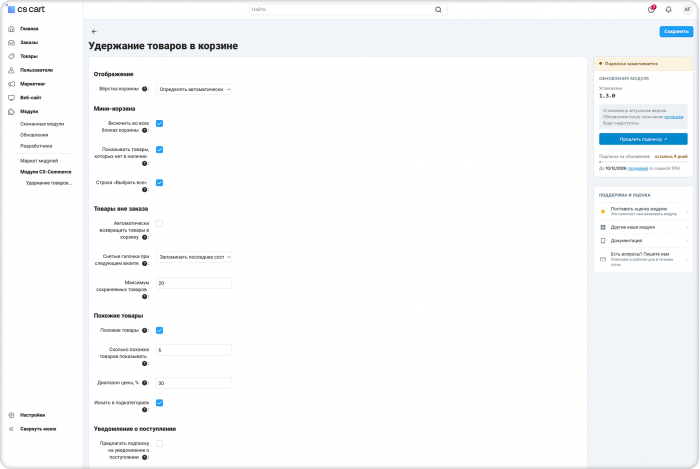Viewport: 700px width, 469px height.
Task: Show help tooltip for Автоматически возвращать товары
Action: tap(145, 237)
